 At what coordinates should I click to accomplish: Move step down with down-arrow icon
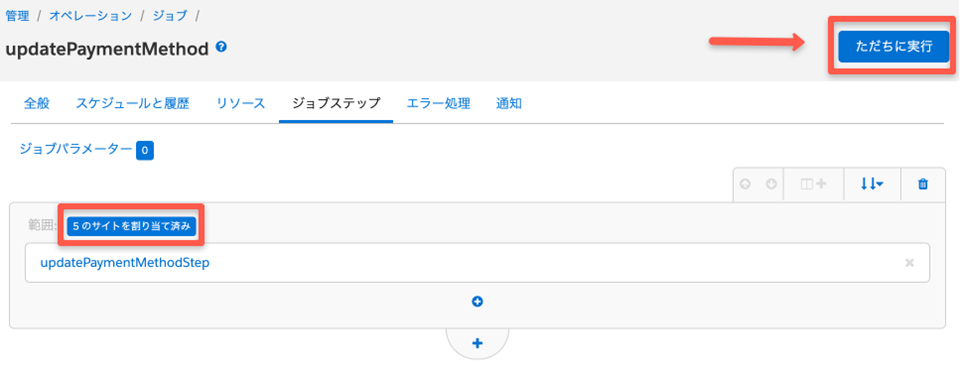(x=771, y=184)
